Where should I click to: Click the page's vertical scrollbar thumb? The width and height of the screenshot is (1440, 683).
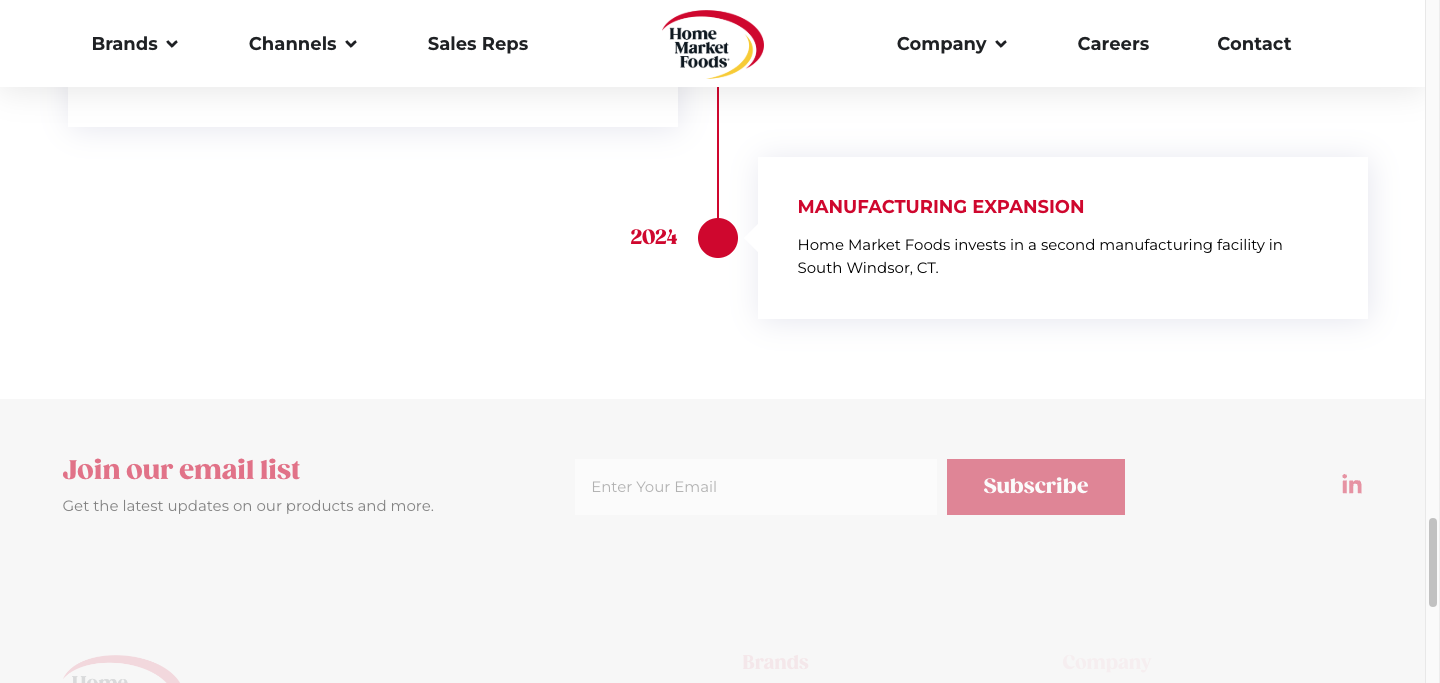(x=1432, y=562)
